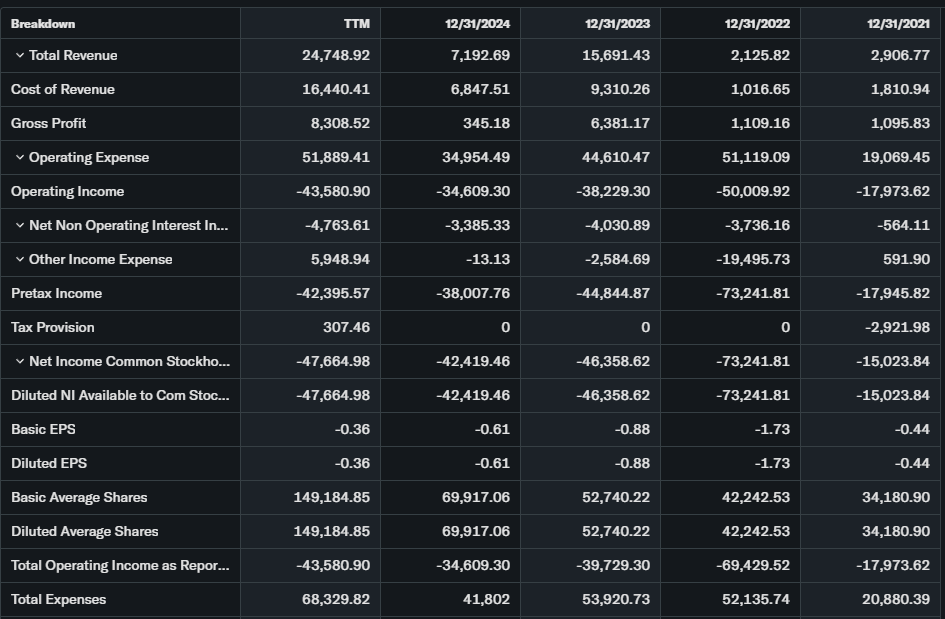Click the Tax Provision row label

pos(53,328)
